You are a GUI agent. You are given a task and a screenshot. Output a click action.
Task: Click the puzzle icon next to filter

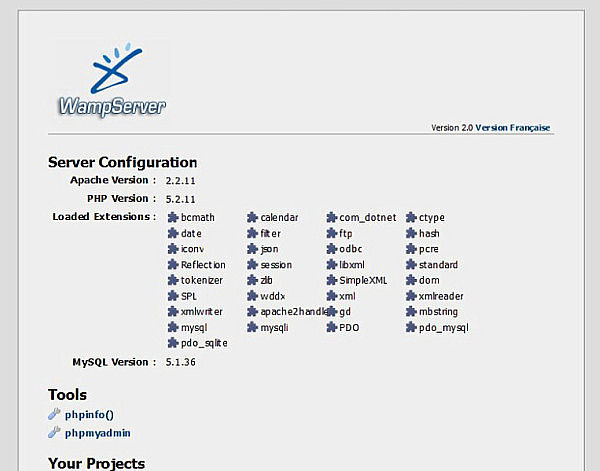click(252, 233)
